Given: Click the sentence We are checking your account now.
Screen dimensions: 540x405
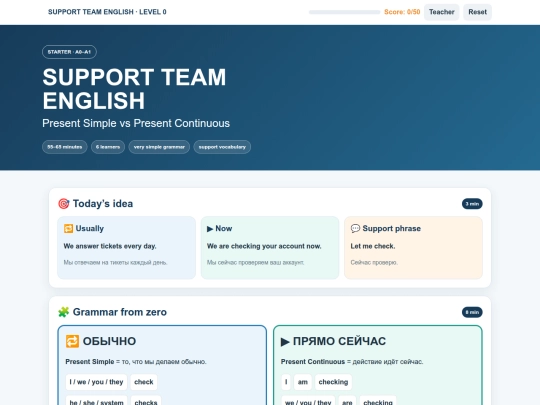Looking at the screenshot, I should pos(264,246).
